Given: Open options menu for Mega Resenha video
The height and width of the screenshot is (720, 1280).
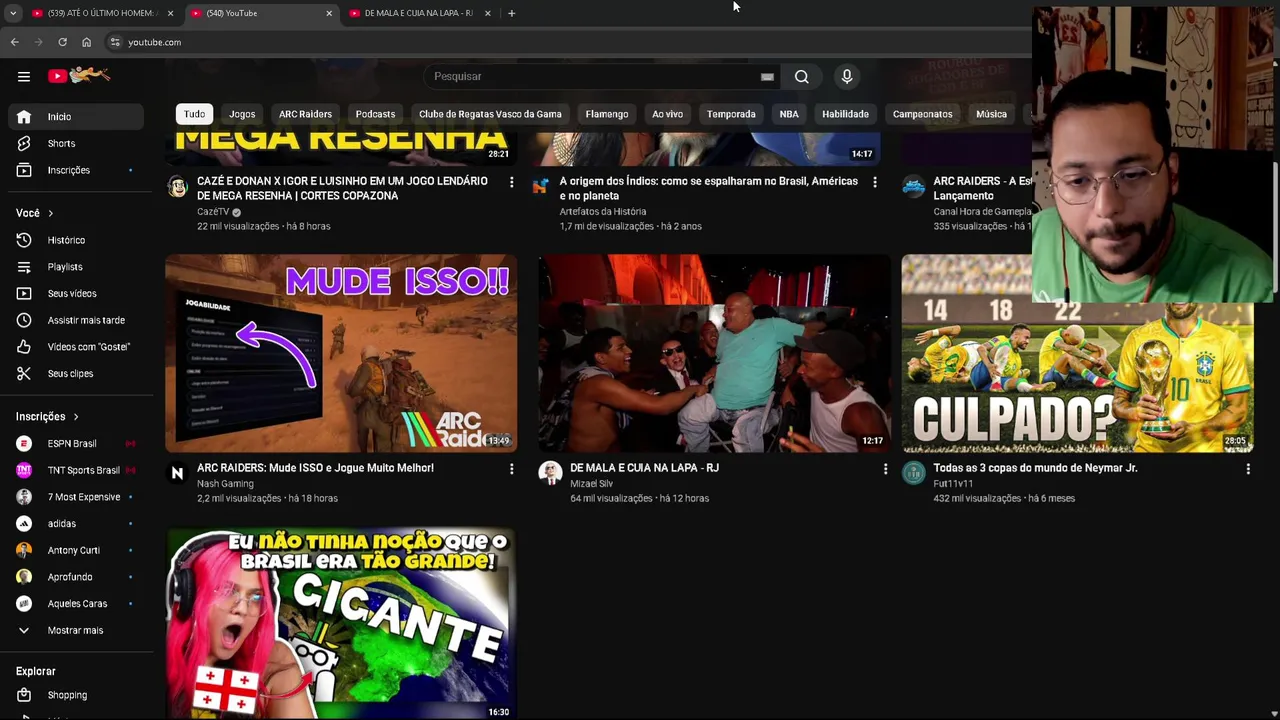Looking at the screenshot, I should [511, 182].
